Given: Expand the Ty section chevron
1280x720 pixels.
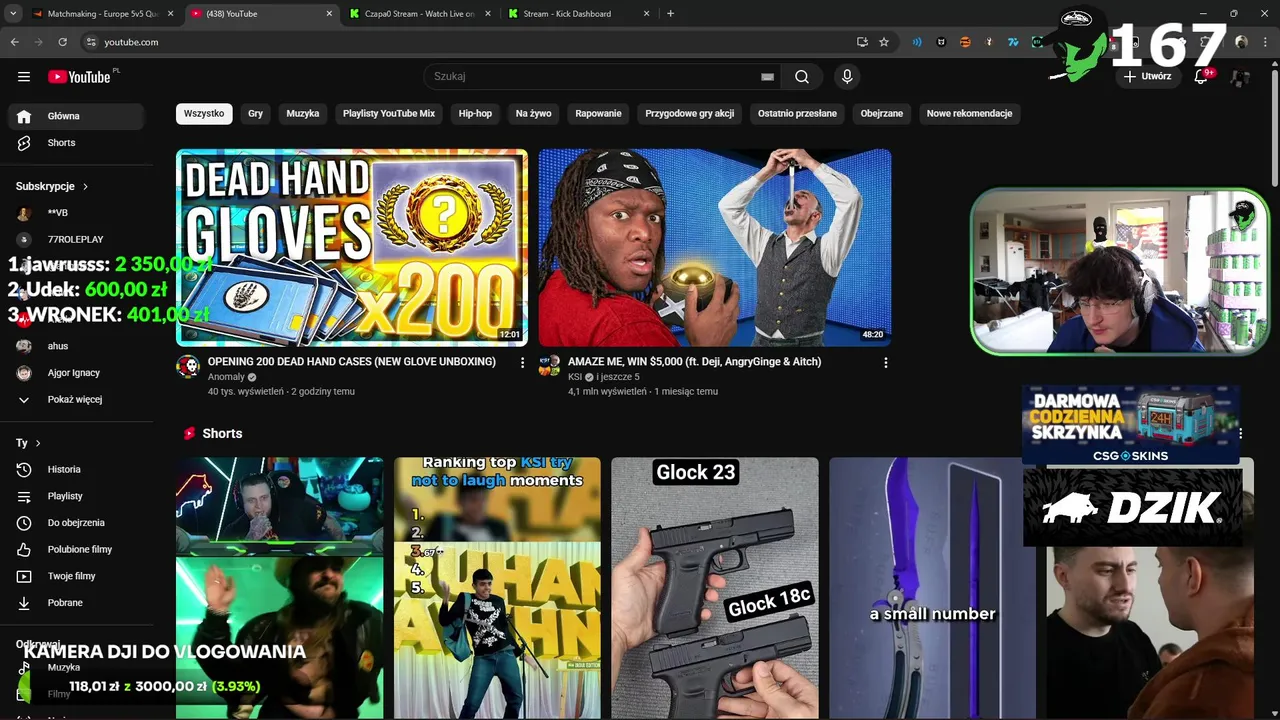Looking at the screenshot, I should [38, 443].
